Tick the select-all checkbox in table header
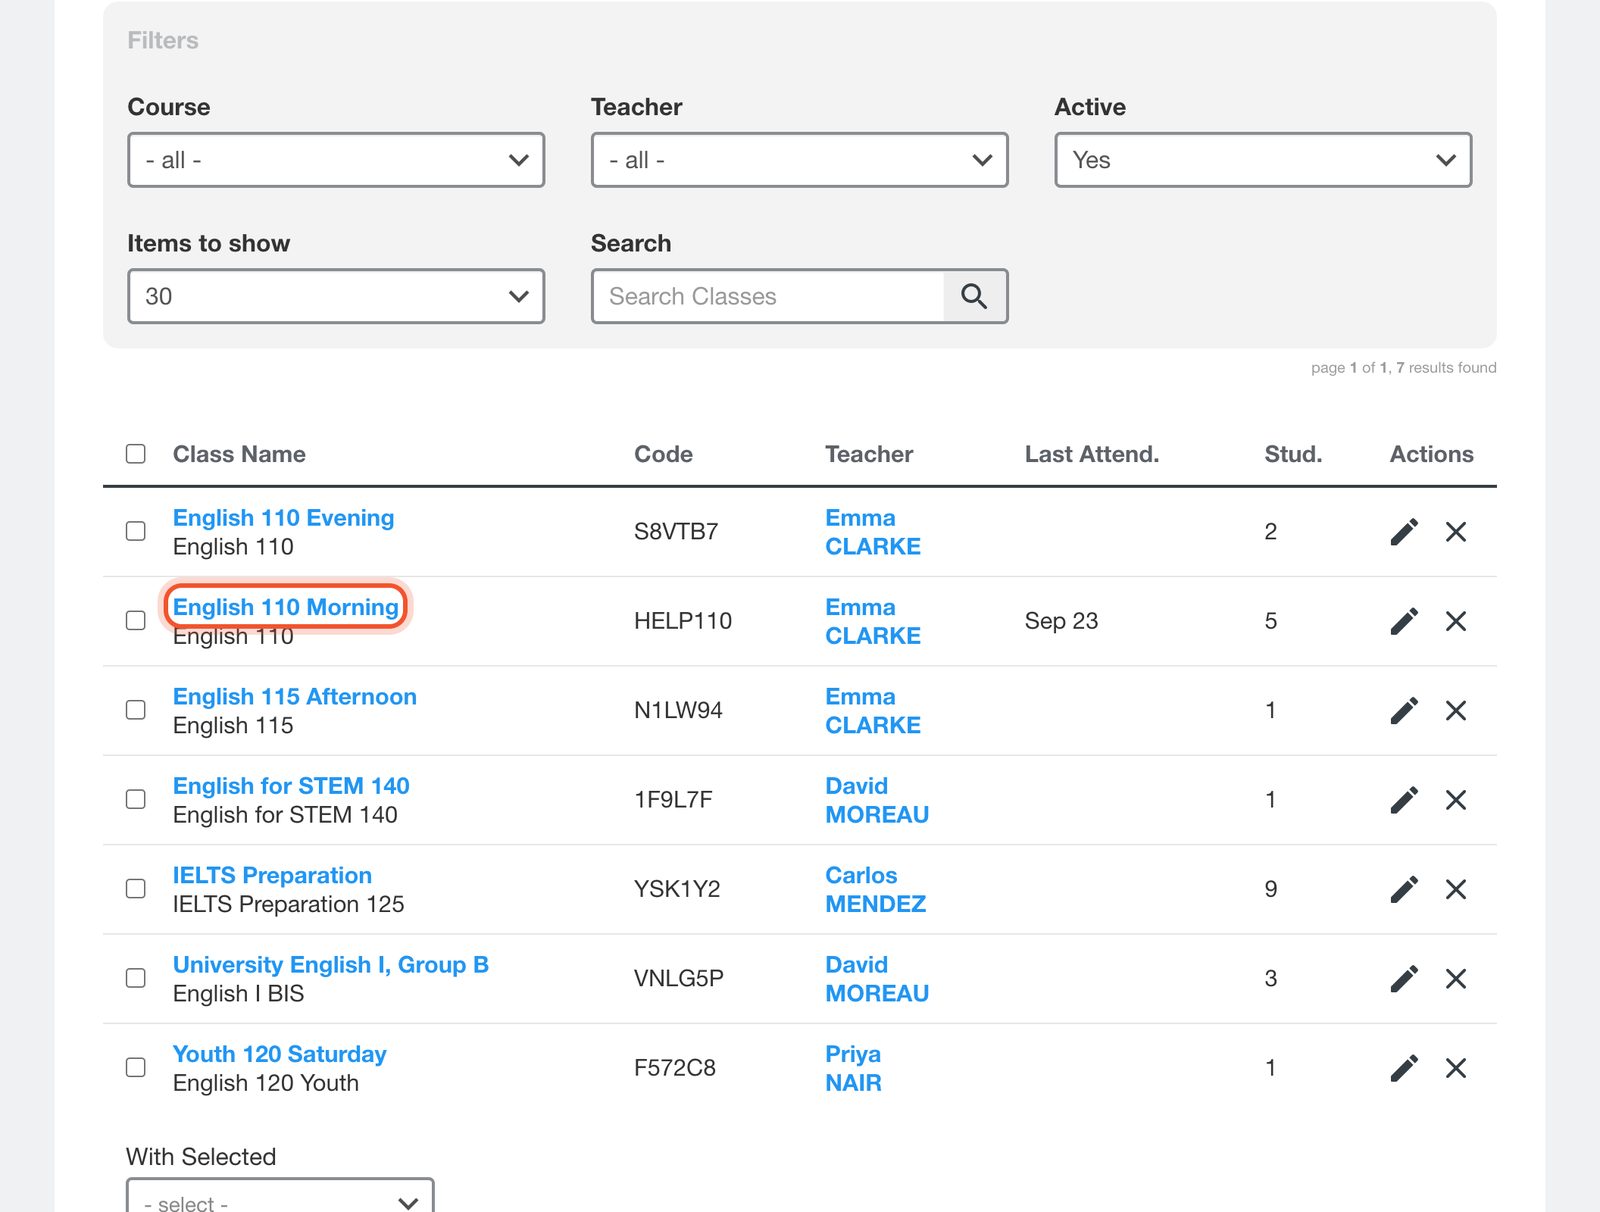This screenshot has height=1212, width=1600. tap(136, 454)
